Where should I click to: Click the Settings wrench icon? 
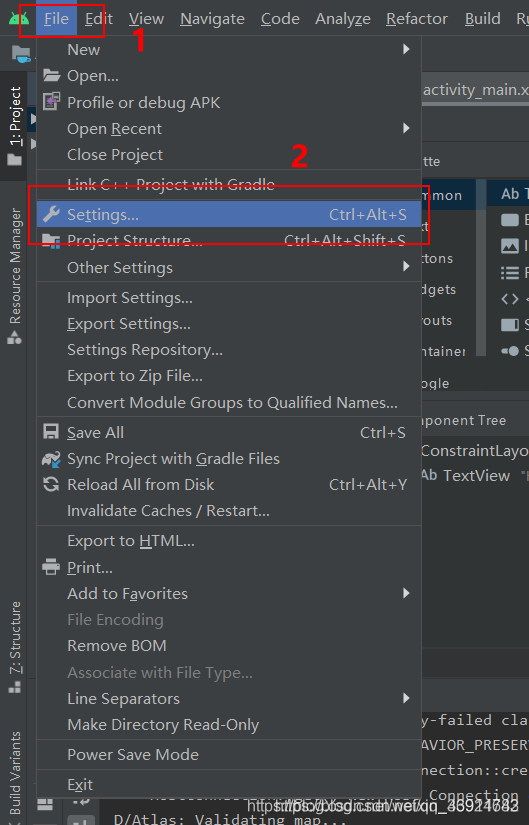51,214
